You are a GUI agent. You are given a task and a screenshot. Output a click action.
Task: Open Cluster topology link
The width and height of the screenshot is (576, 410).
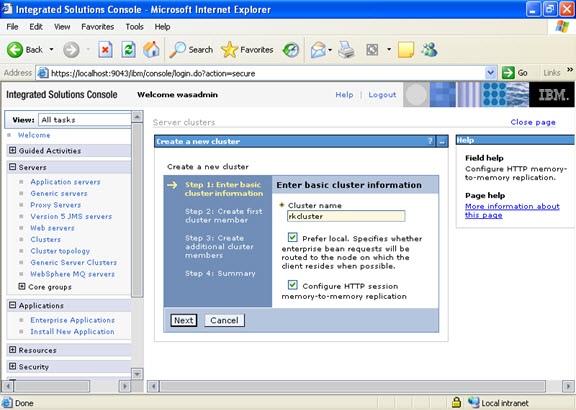60,251
